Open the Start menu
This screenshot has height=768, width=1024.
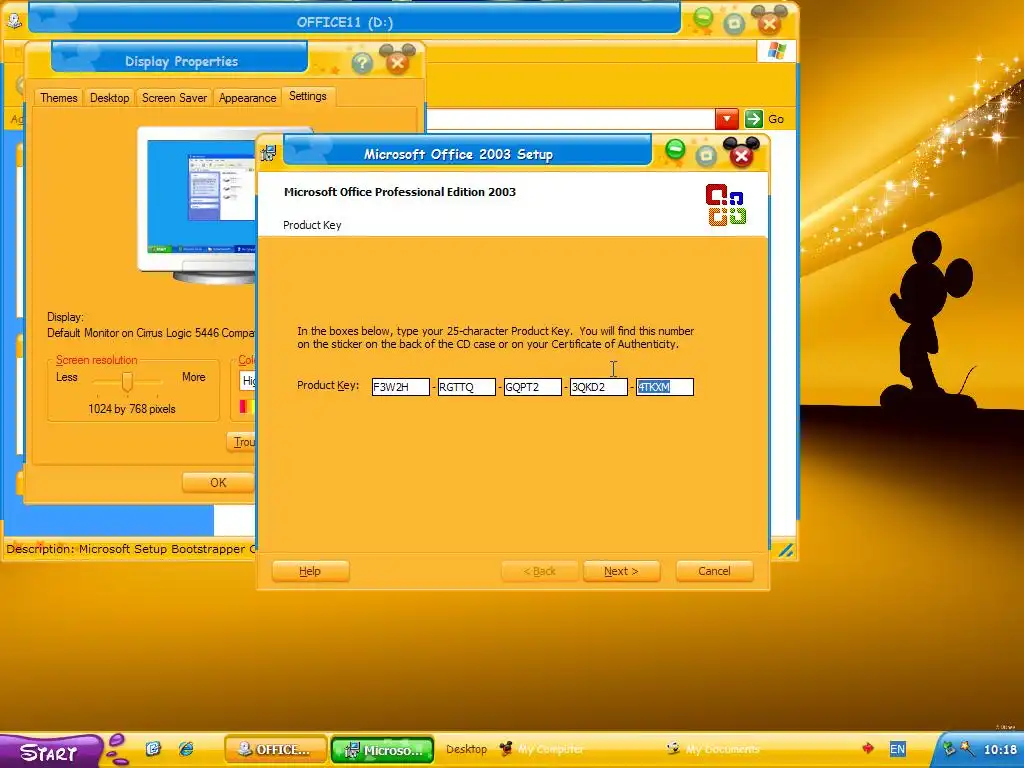(49, 751)
